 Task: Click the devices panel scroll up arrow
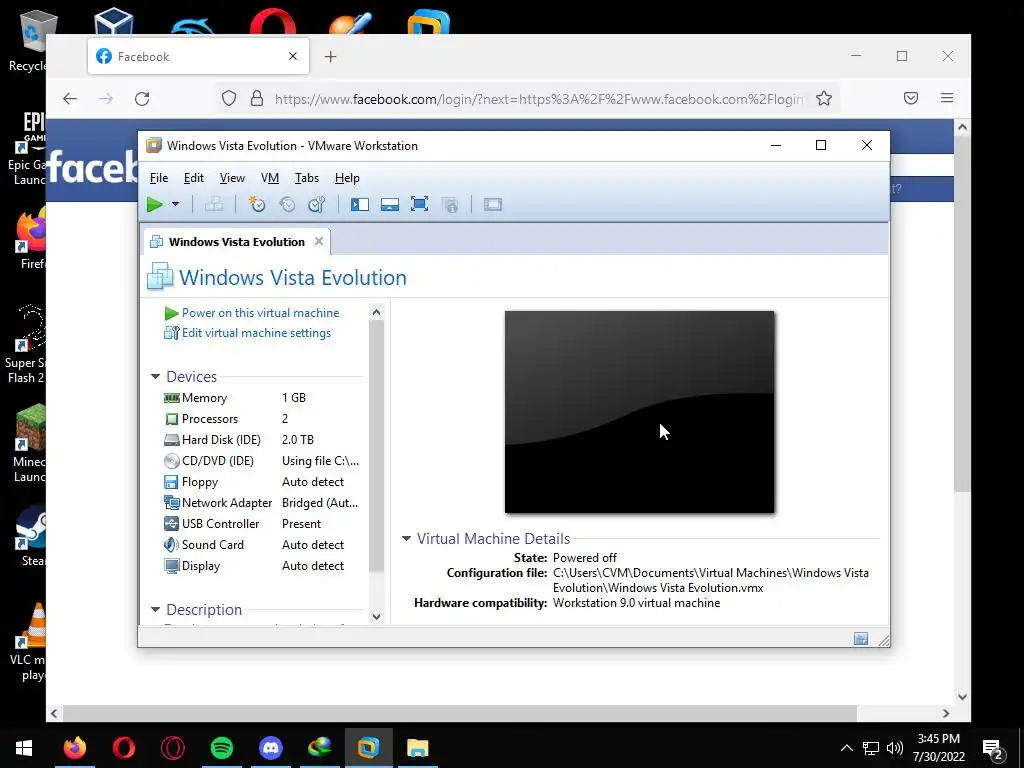tap(376, 312)
